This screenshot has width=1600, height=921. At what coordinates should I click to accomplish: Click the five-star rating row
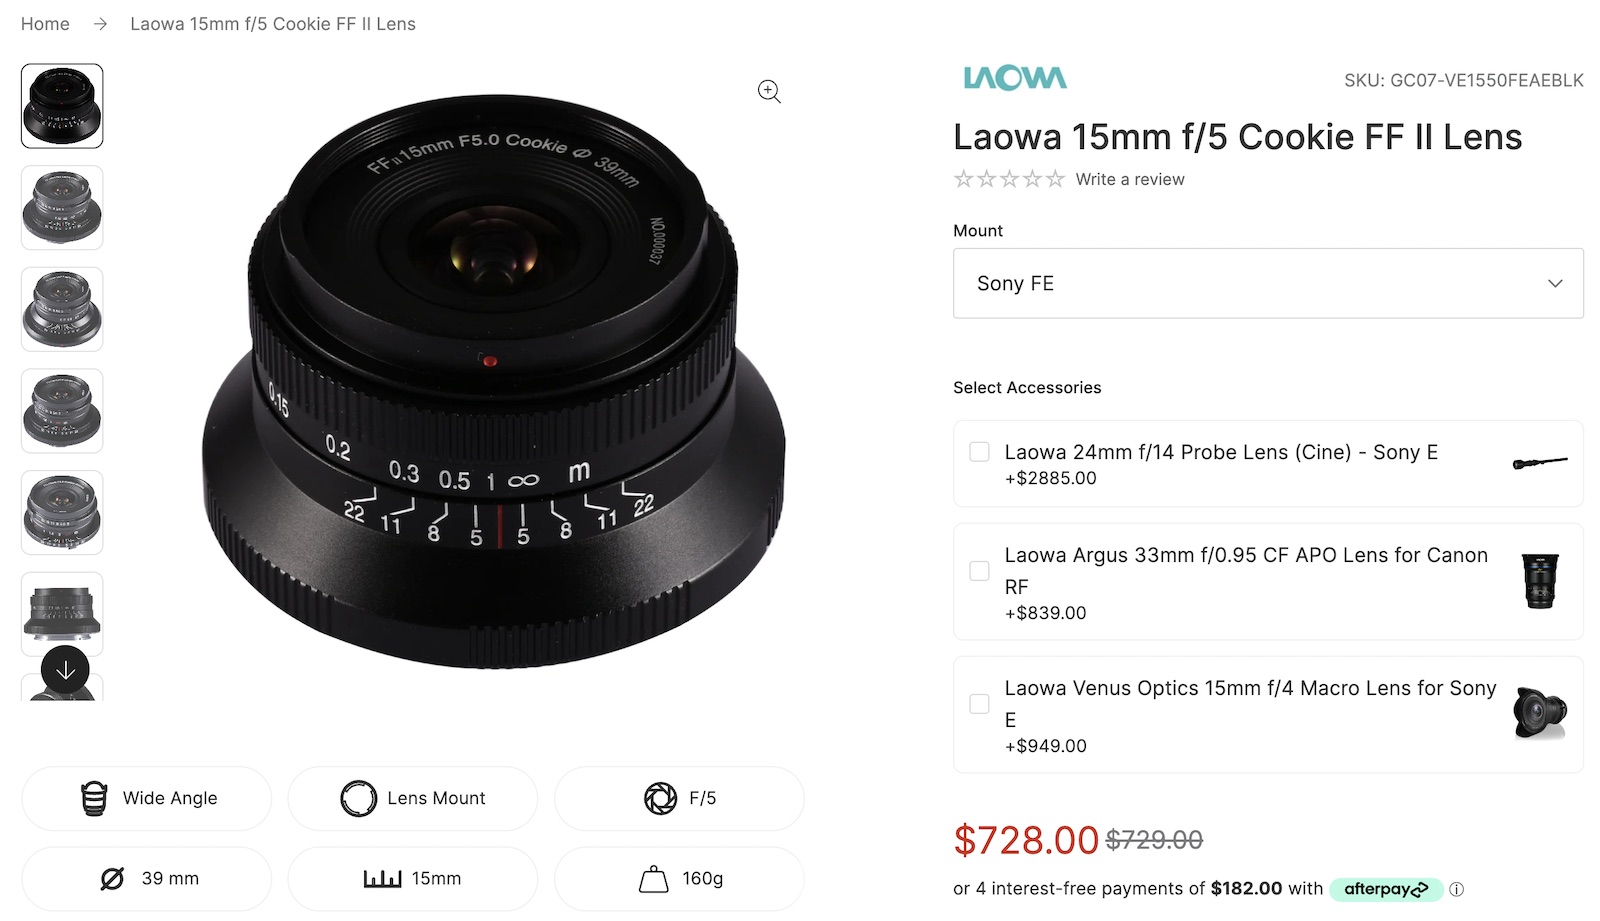point(1009,180)
